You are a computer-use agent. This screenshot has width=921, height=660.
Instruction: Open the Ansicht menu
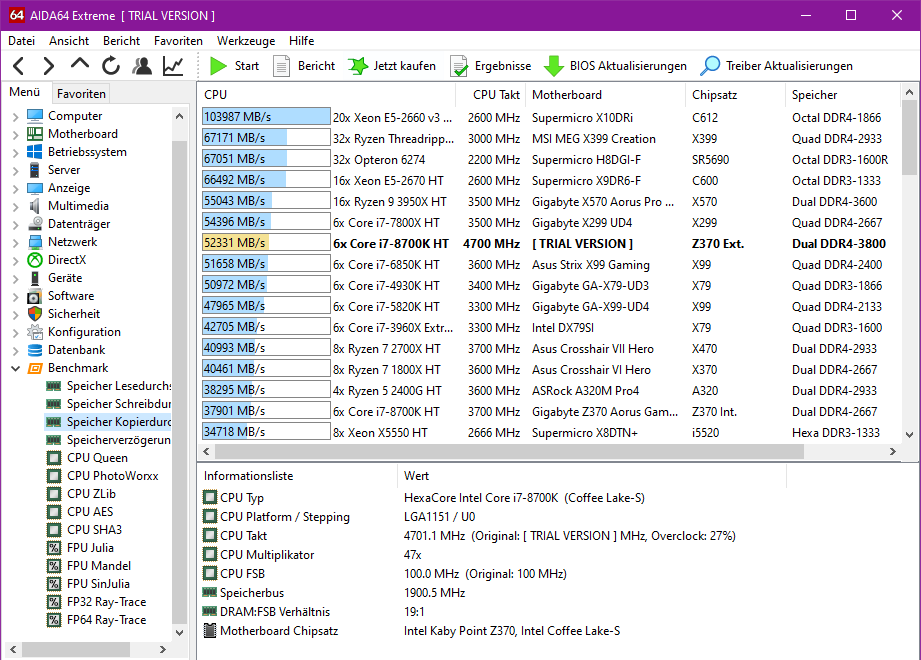click(x=69, y=41)
